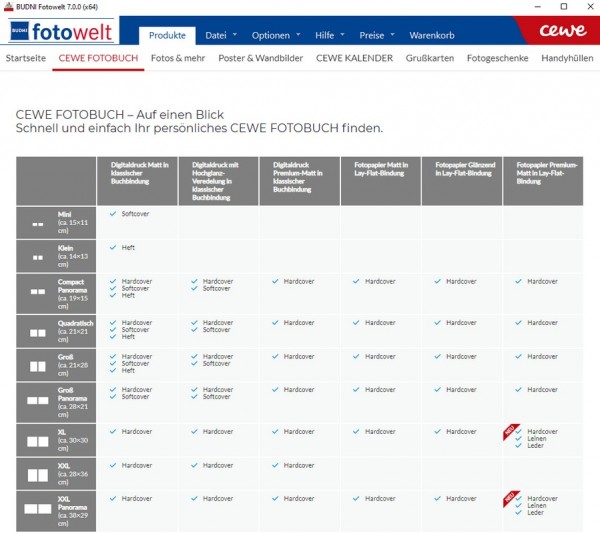Screen dimensions: 600x534
Task: Open the CEWE KALENDER tab
Action: 354,58
